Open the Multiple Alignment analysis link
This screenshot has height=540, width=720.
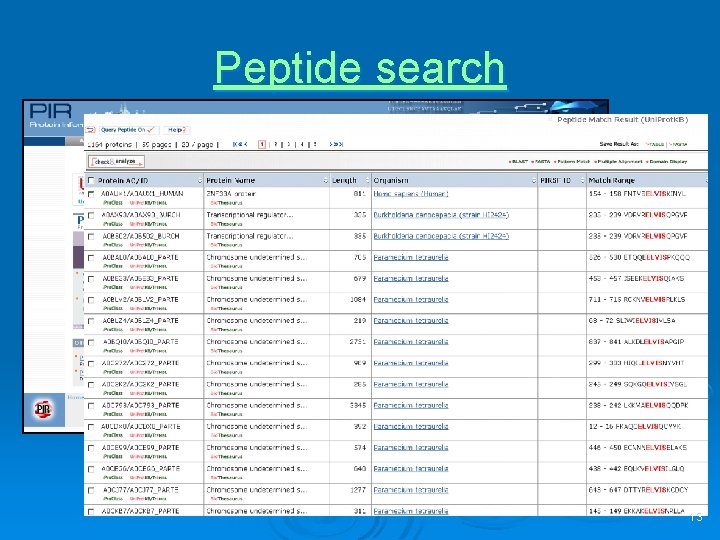coord(619,162)
